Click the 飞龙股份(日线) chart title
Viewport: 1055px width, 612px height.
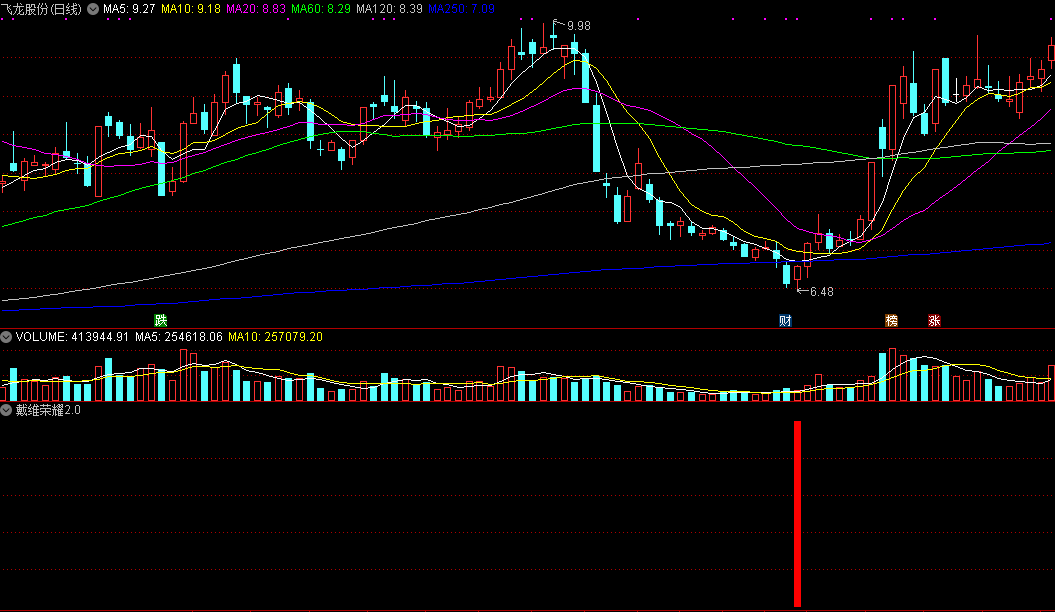pyautogui.click(x=43, y=8)
